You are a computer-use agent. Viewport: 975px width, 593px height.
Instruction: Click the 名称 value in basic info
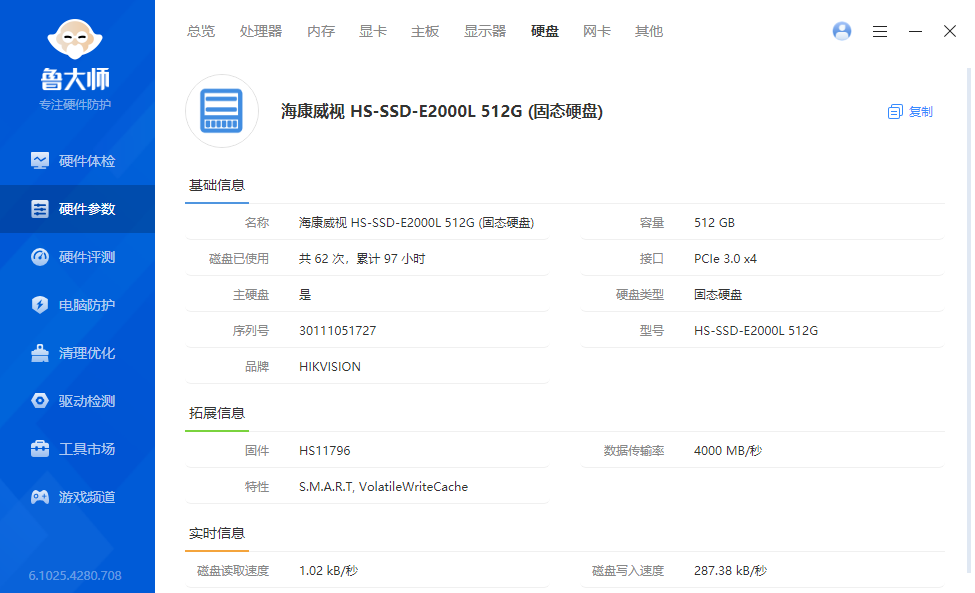pyautogui.click(x=417, y=223)
